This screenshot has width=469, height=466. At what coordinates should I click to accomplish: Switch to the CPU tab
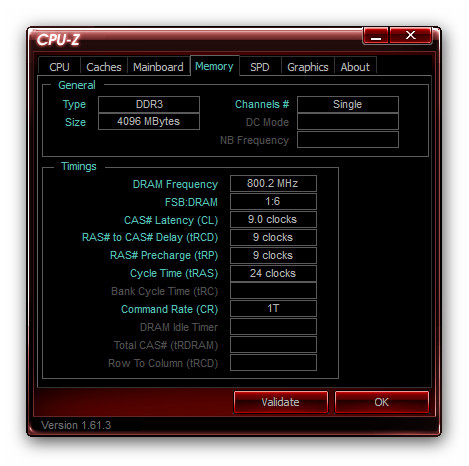click(59, 67)
